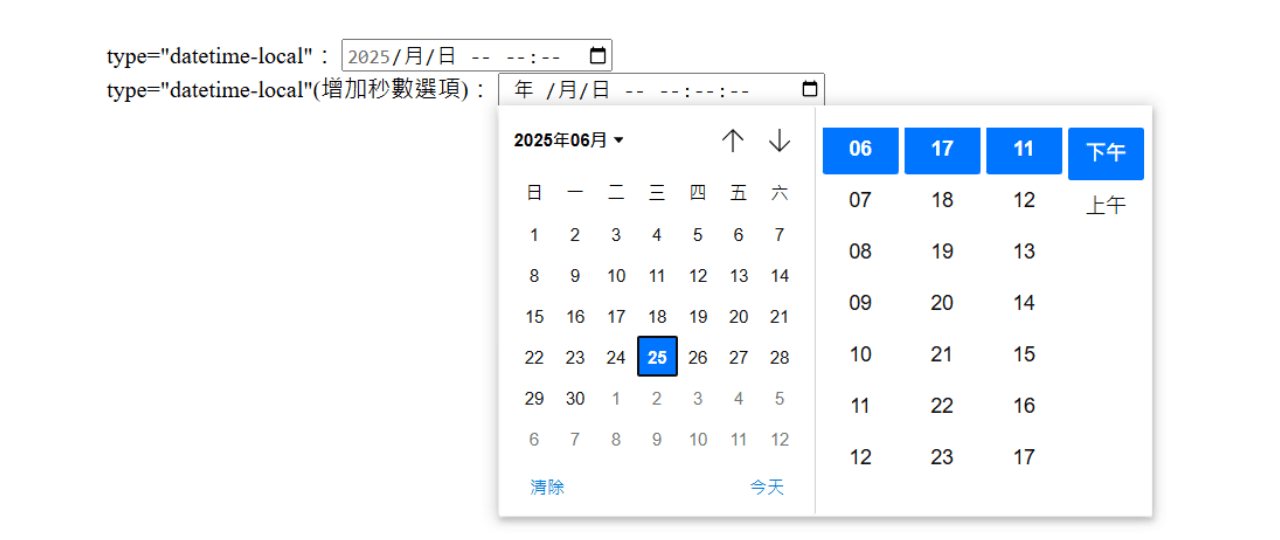Choose June 30 in calendar
1280x540 pixels.
coord(575,398)
